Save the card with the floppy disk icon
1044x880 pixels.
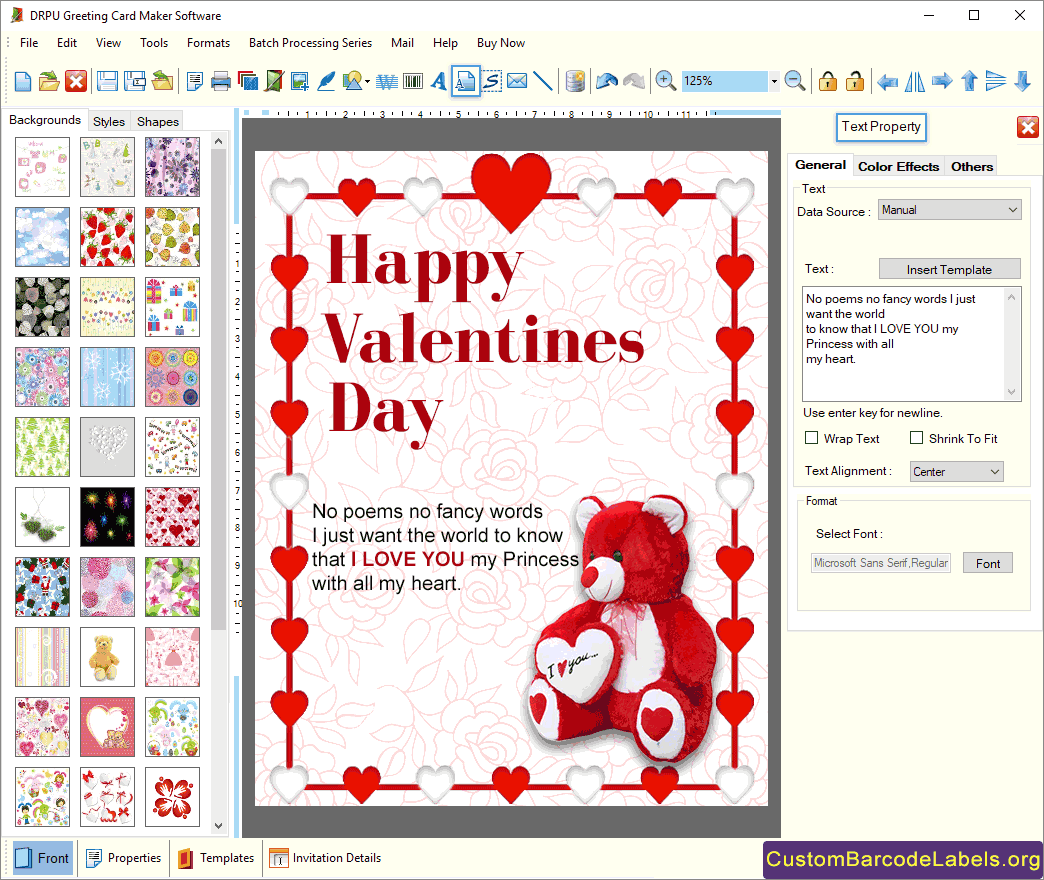coord(107,81)
